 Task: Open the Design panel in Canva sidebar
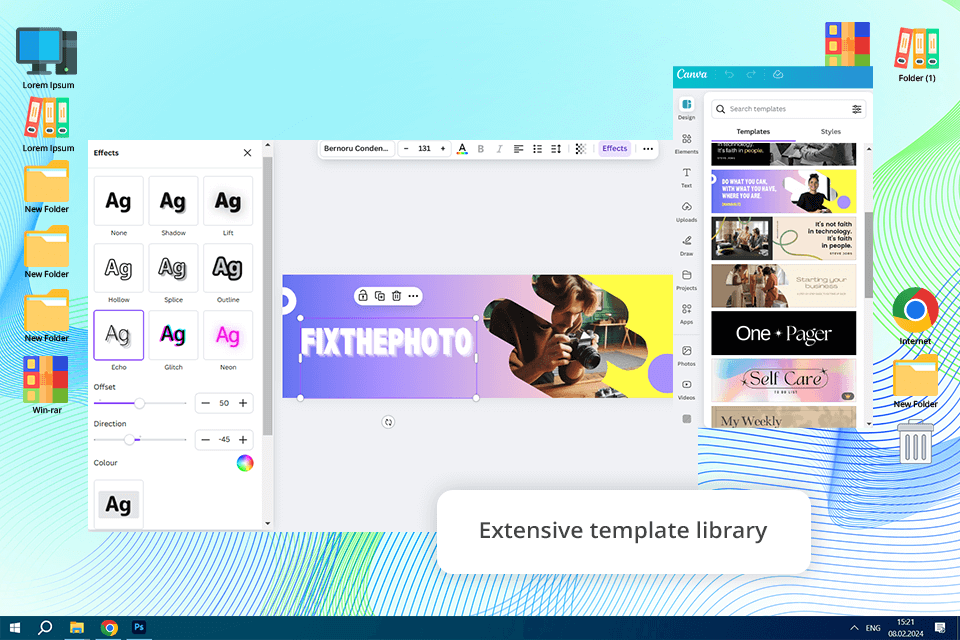686,108
